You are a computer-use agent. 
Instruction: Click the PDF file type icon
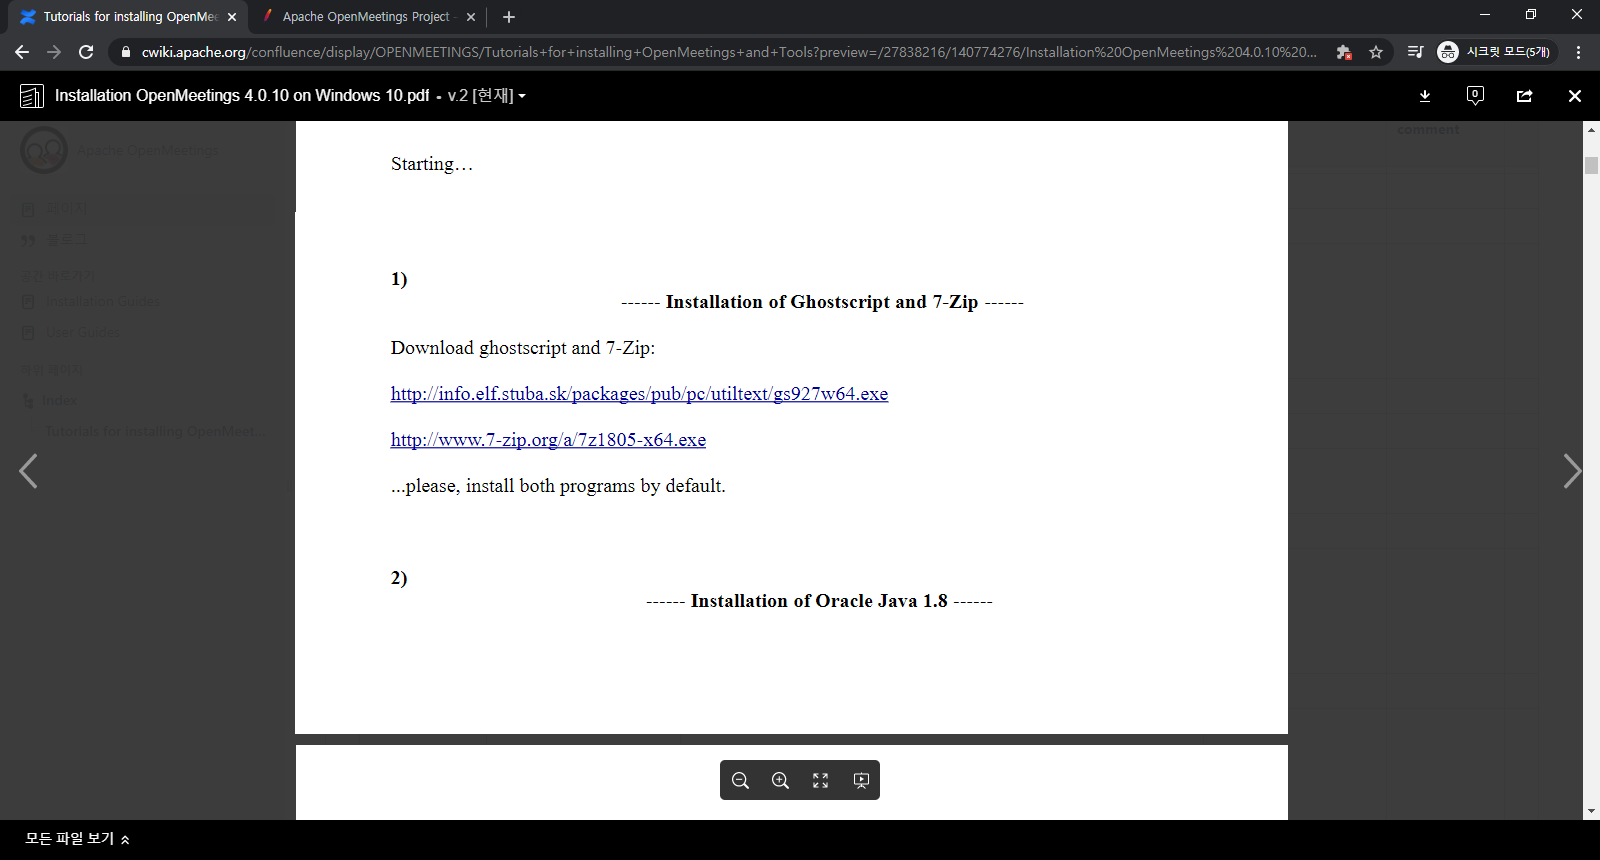(31, 96)
